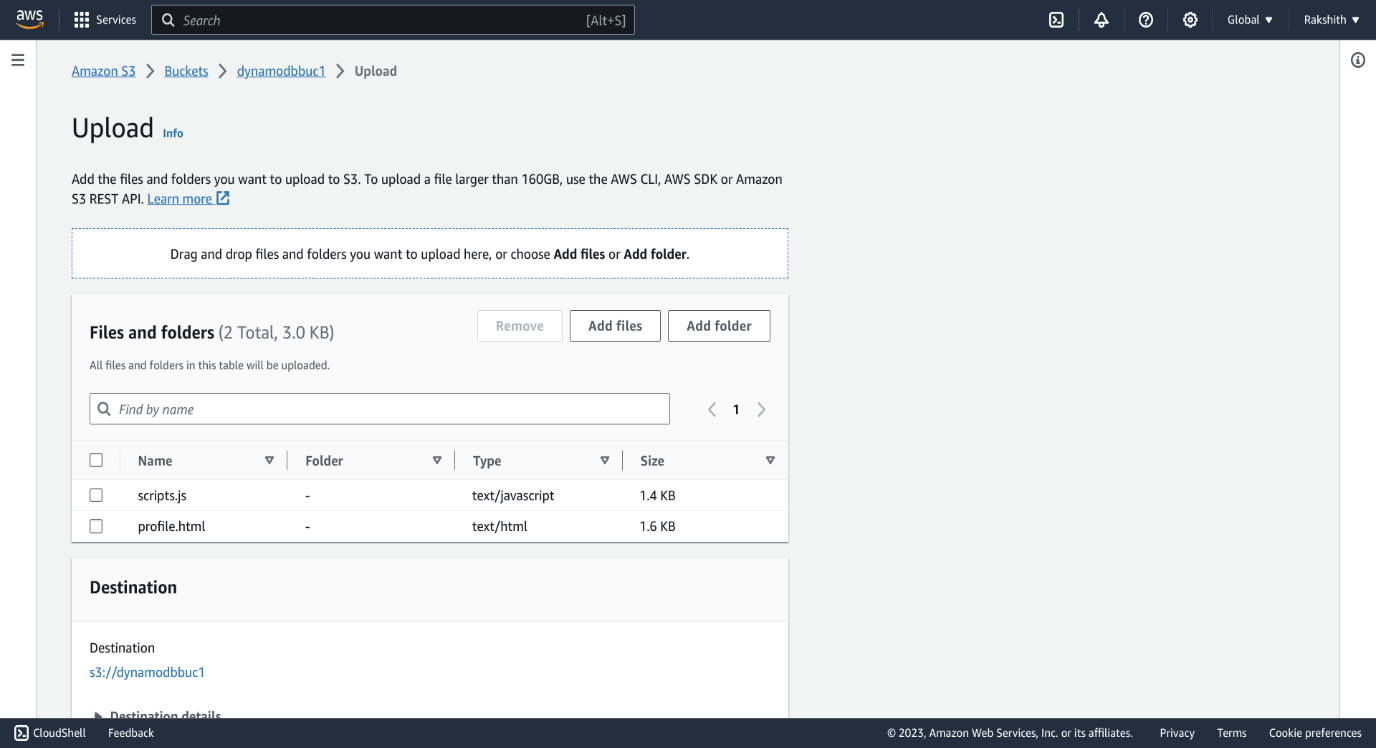Go to the next page arrow
The image size is (1376, 748).
[761, 409]
